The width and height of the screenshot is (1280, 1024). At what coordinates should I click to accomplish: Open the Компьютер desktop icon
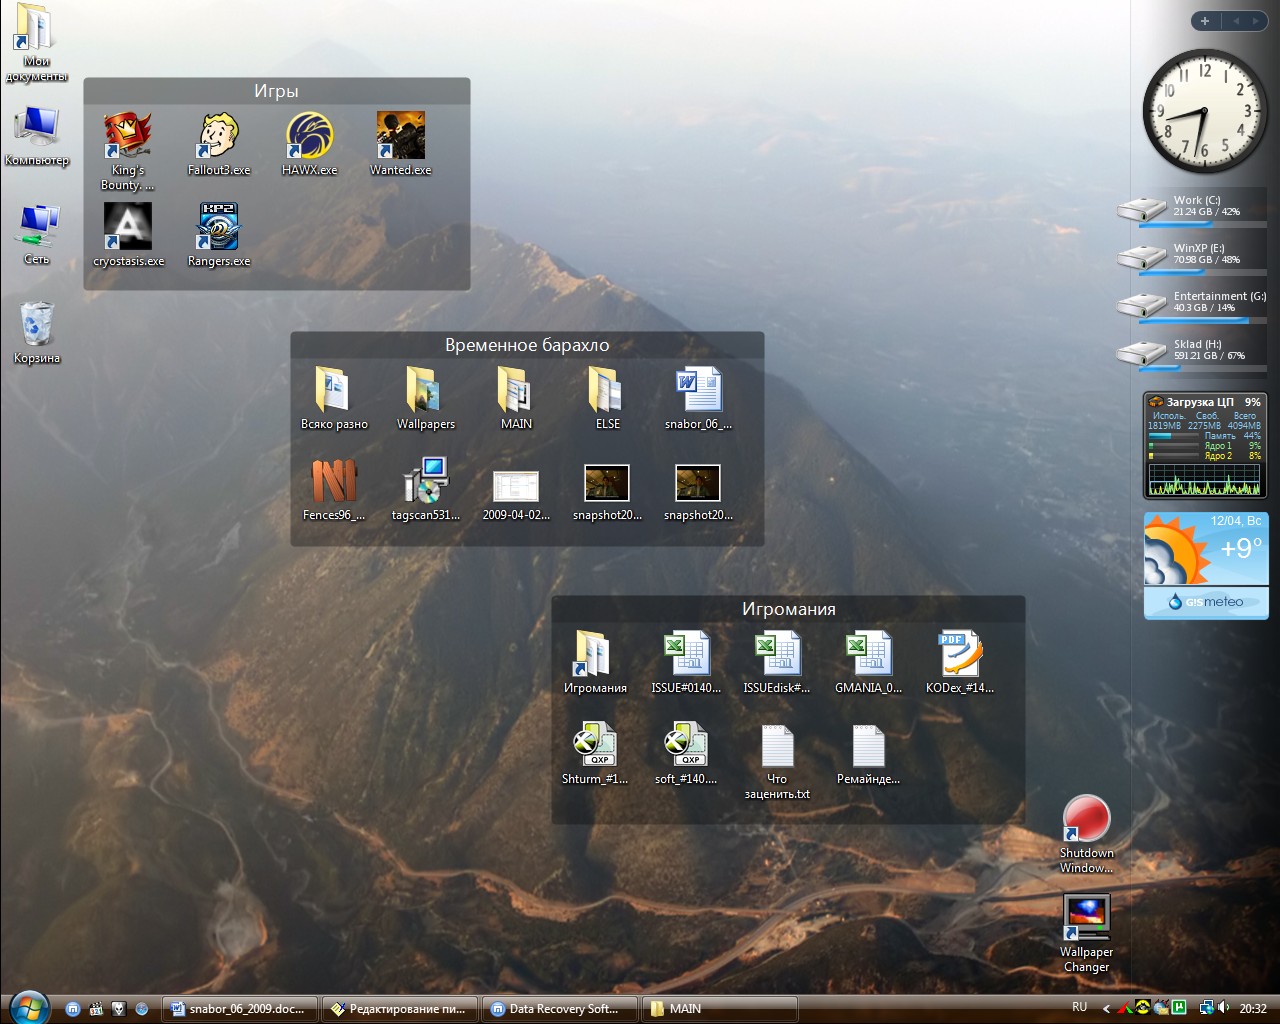37,136
